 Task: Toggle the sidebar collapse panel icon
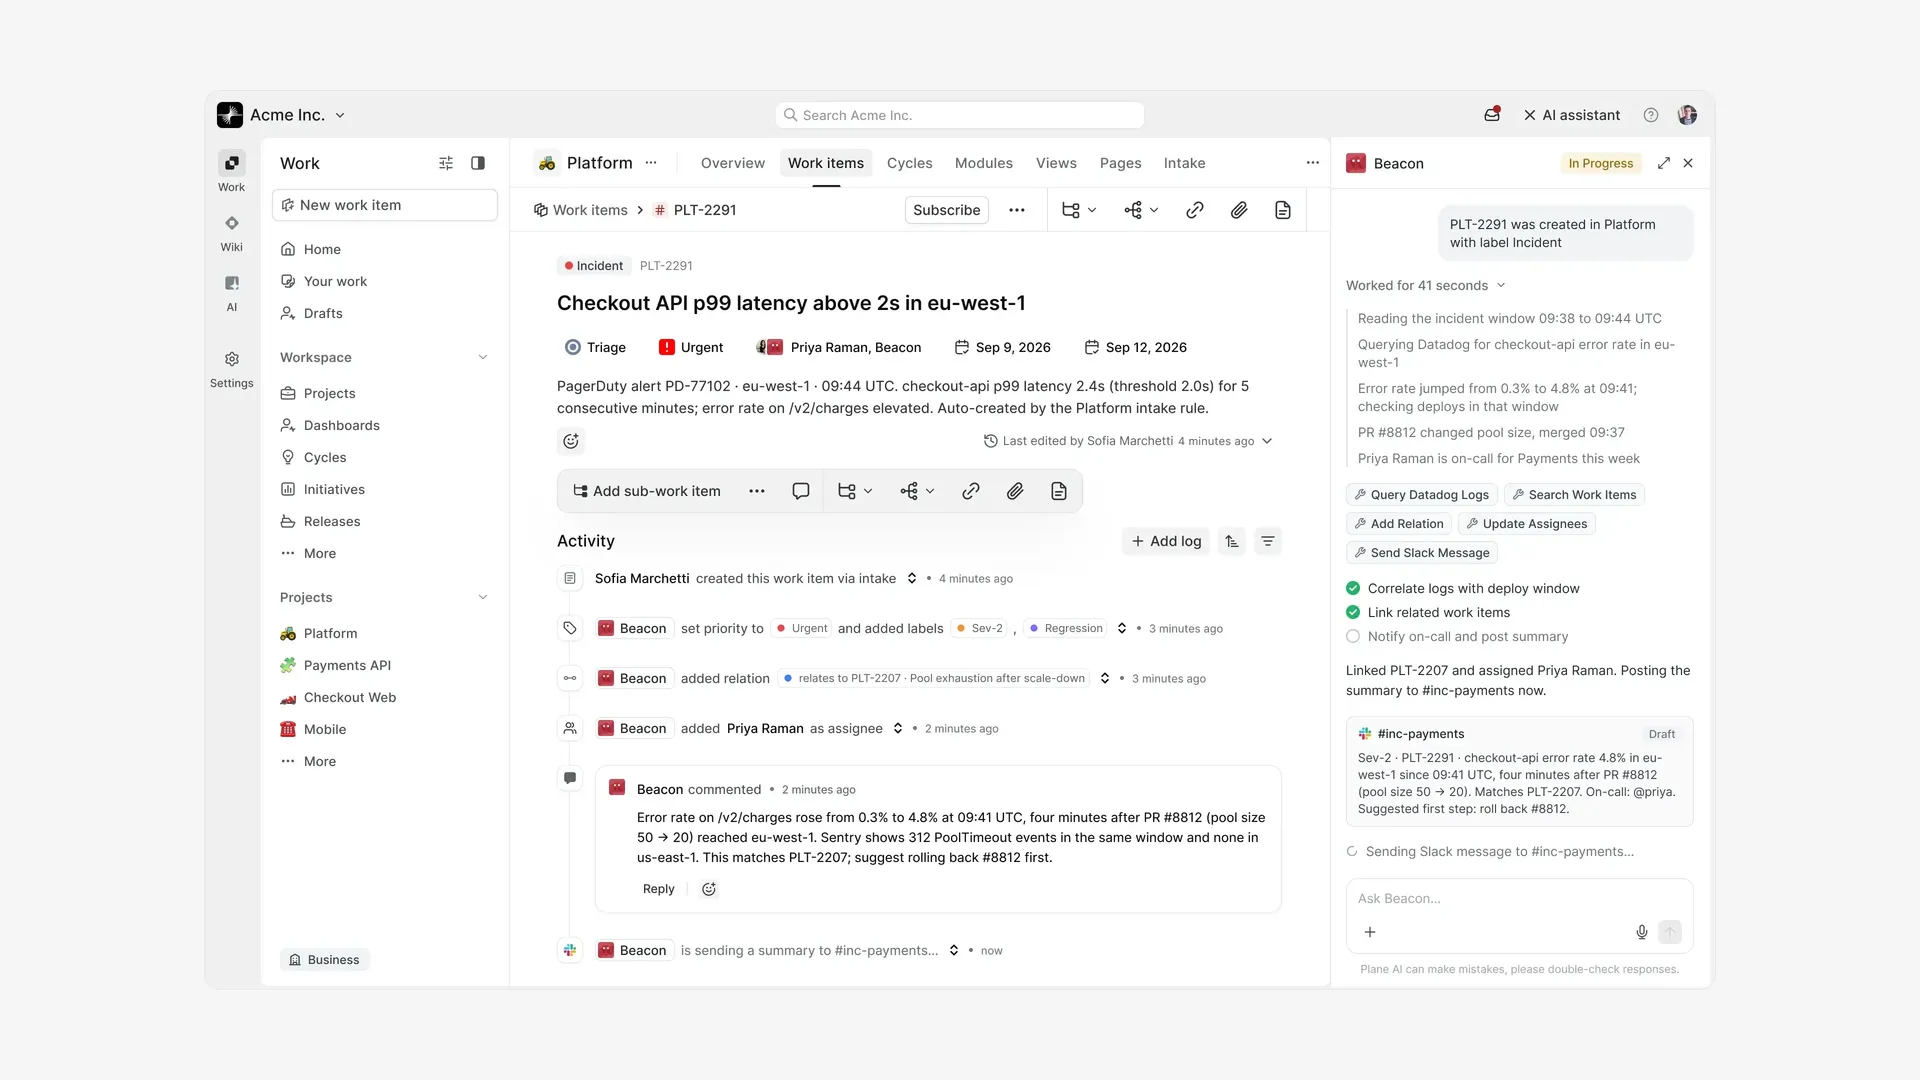478,163
